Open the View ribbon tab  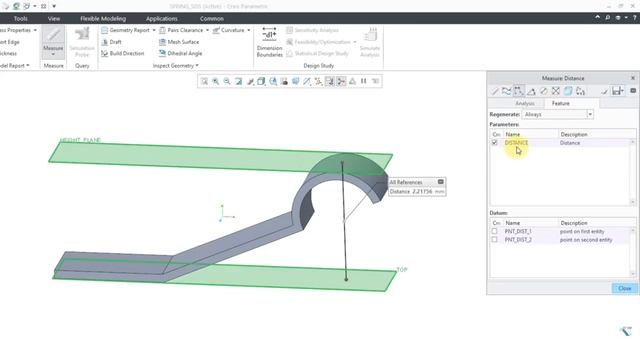click(x=53, y=19)
